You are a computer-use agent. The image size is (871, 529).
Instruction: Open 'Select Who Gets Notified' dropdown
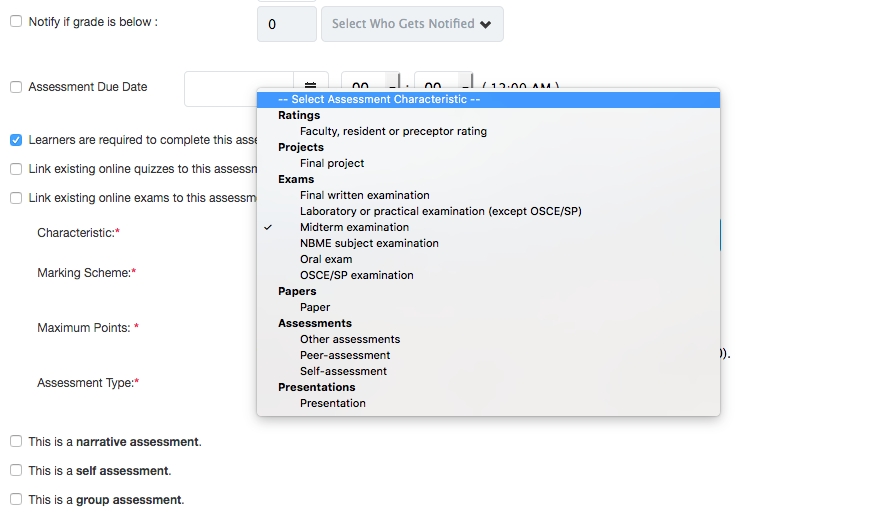click(x=412, y=24)
